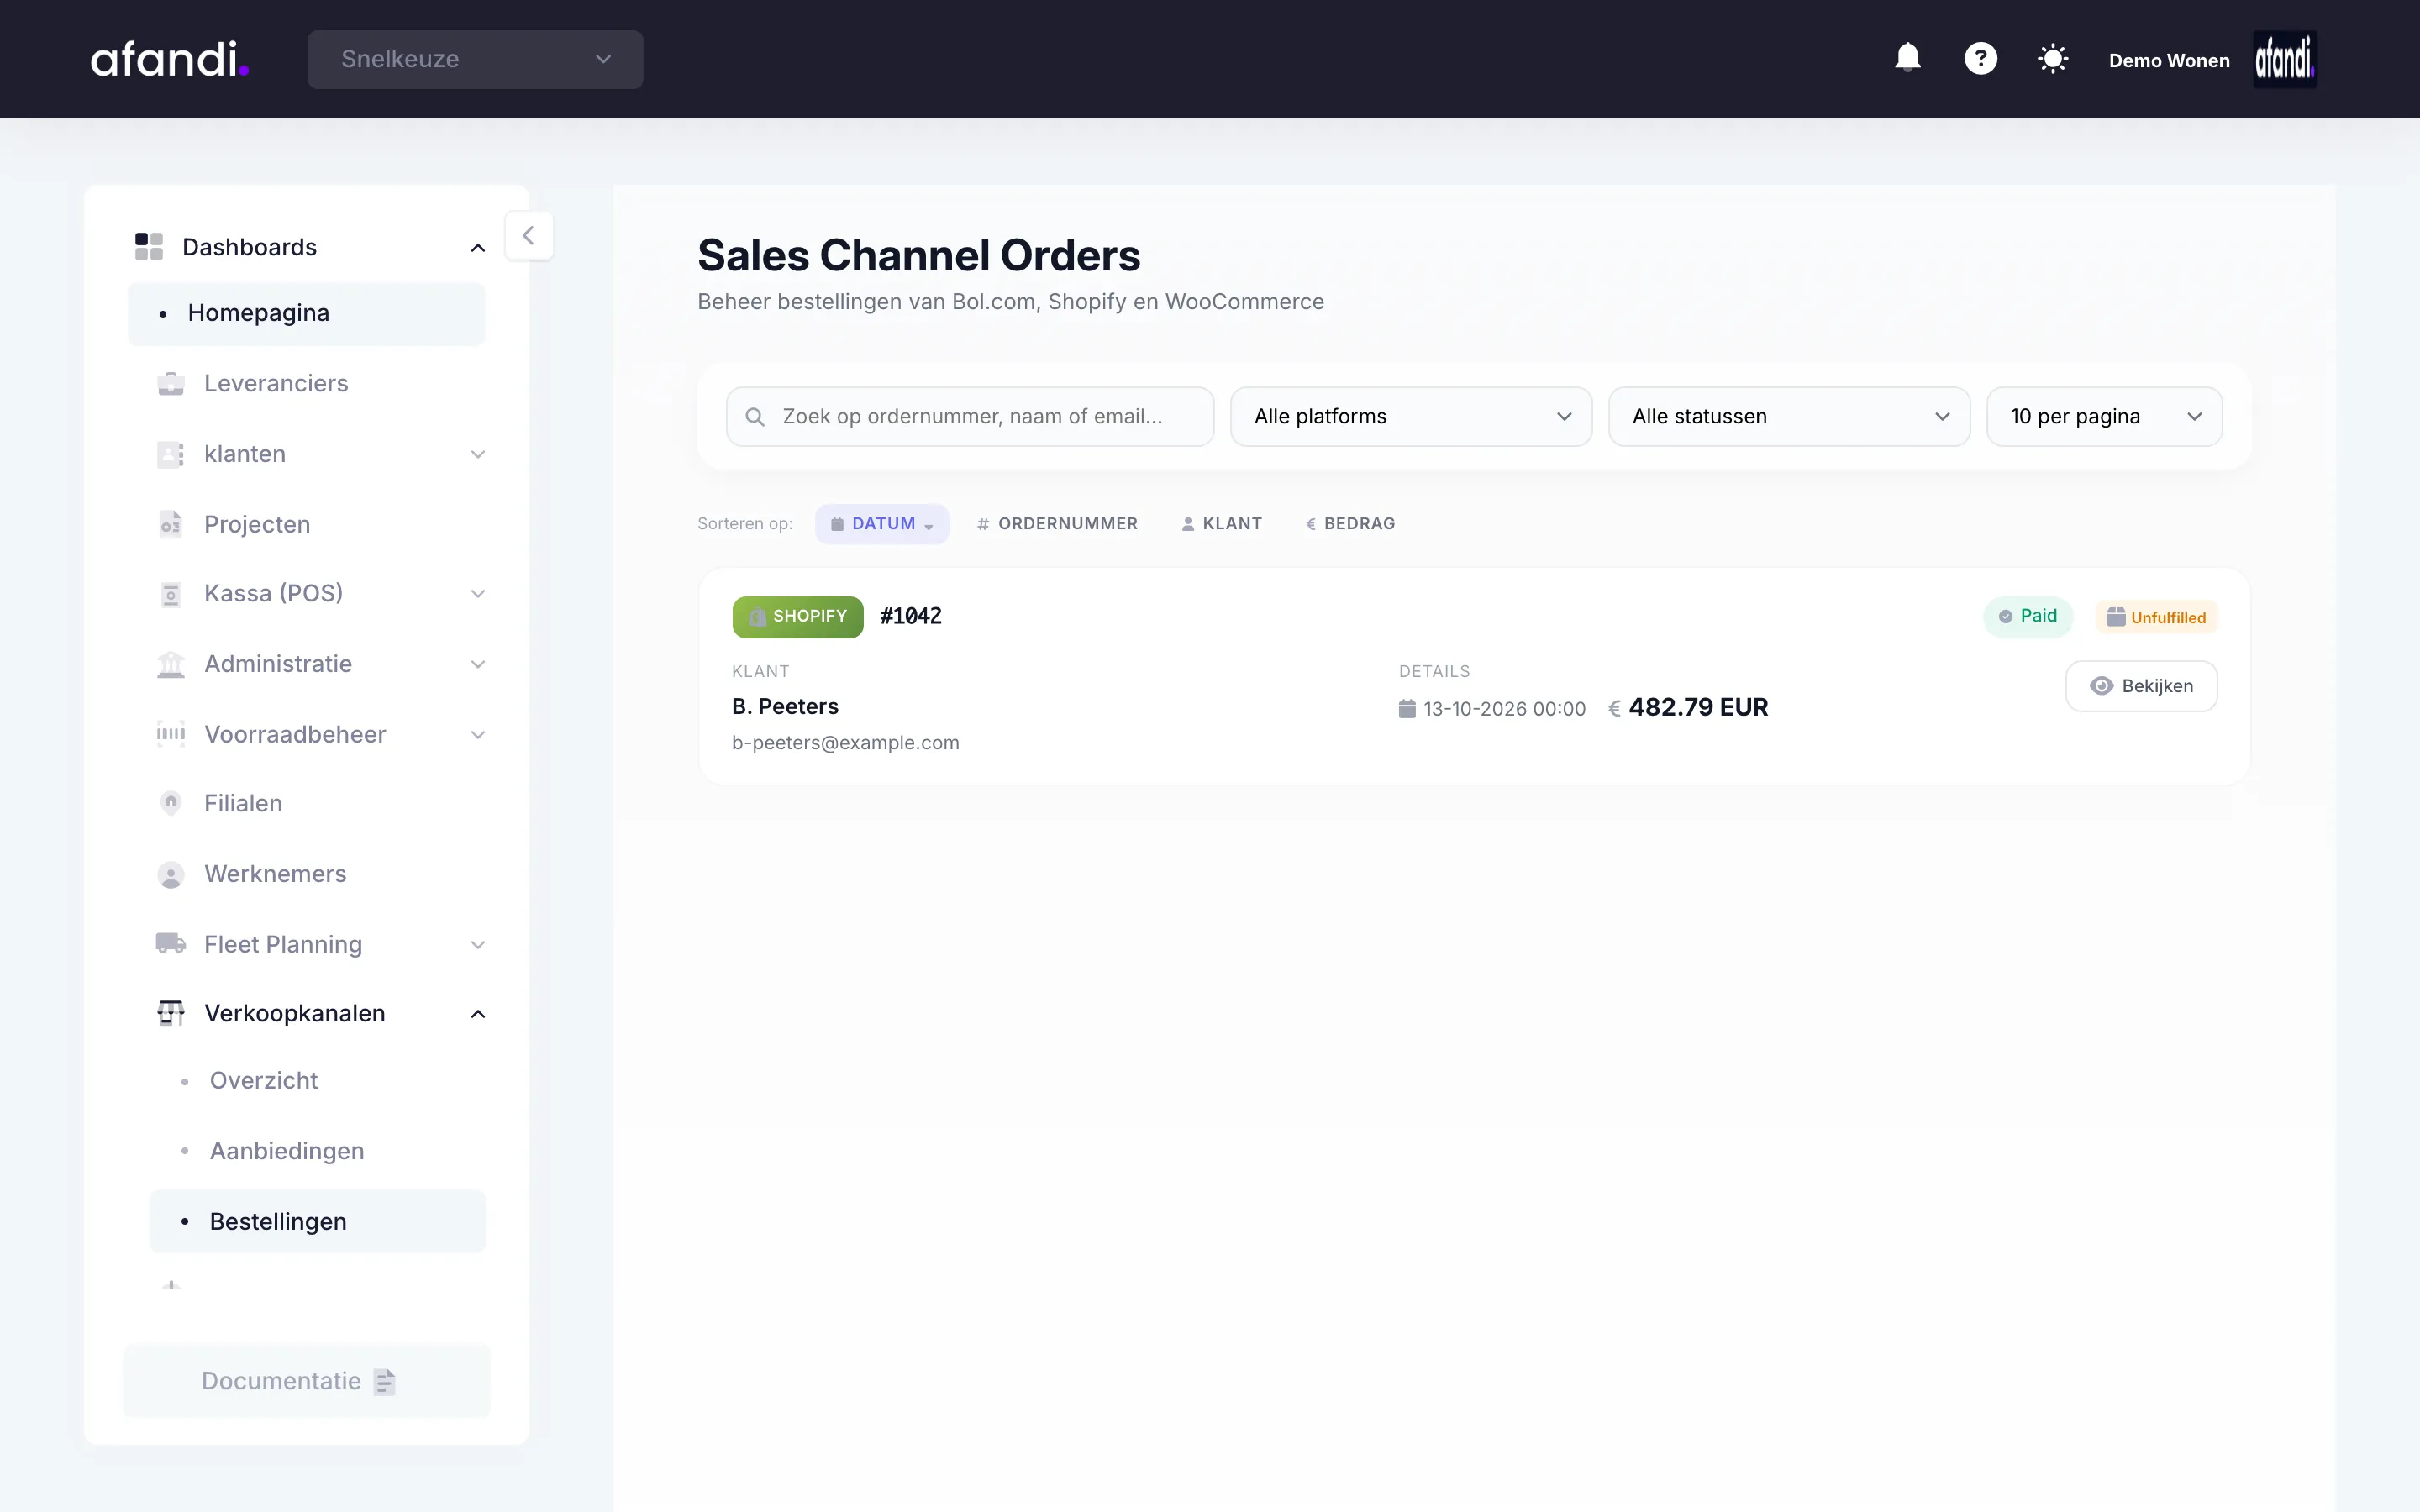Open the Demo Wonen profile avatar
The width and height of the screenshot is (2420, 1512).
[2284, 59]
